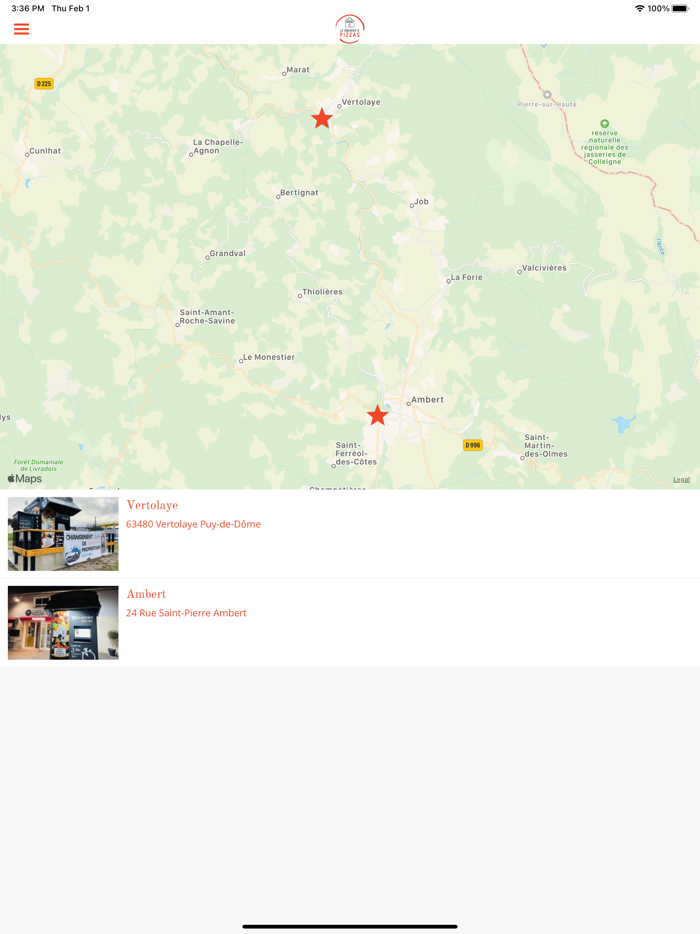This screenshot has width=700, height=934.
Task: Tap the Job town label
Action: [421, 201]
